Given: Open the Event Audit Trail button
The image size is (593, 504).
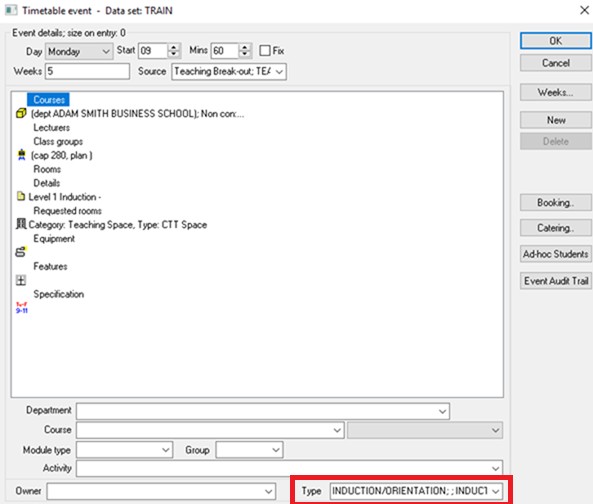Looking at the screenshot, I should click(556, 281).
